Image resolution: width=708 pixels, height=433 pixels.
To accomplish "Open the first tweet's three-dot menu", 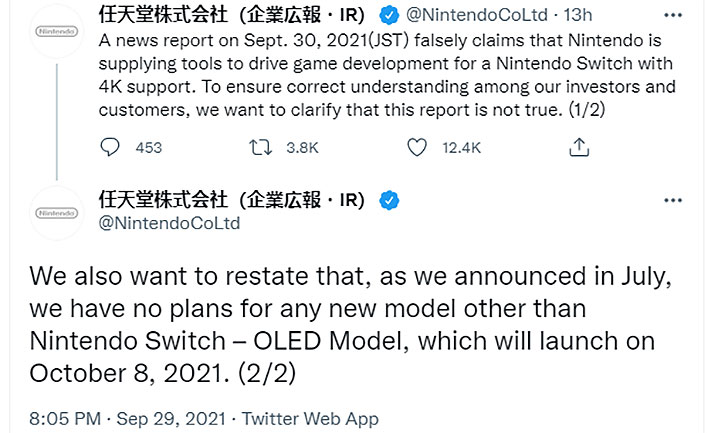I will pyautogui.click(x=673, y=15).
